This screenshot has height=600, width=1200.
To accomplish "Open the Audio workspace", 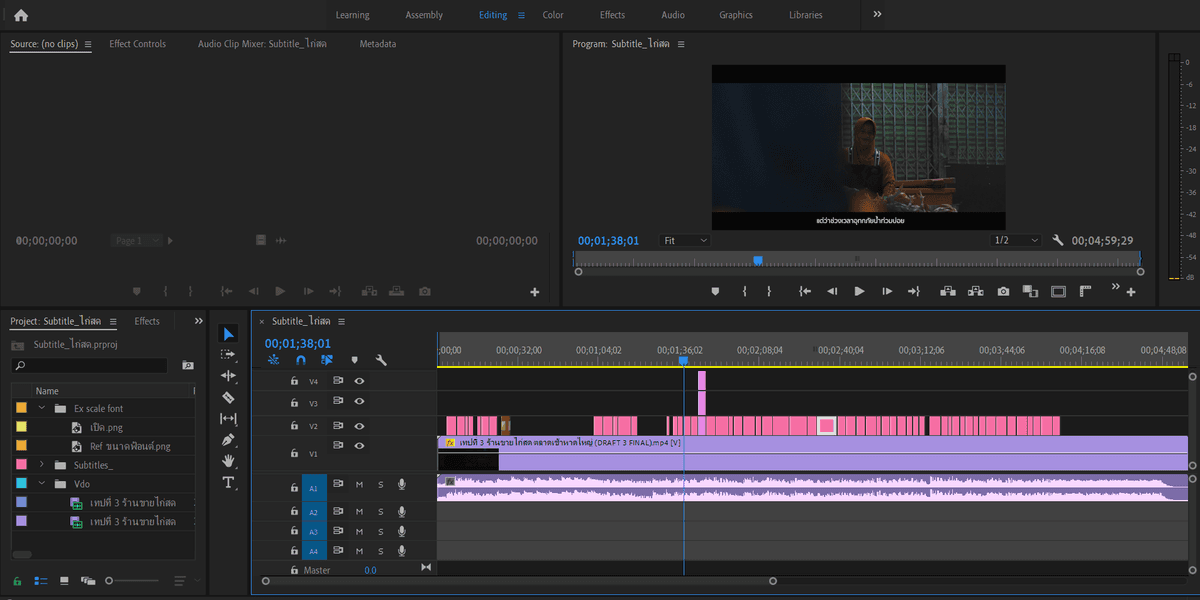I will 673,15.
